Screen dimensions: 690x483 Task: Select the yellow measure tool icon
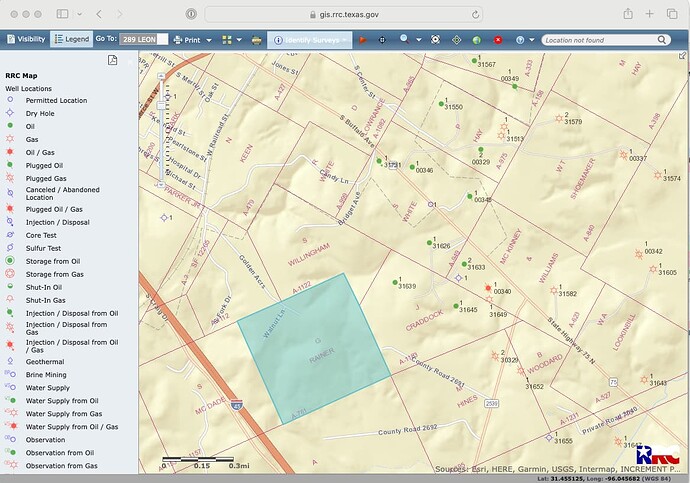257,40
